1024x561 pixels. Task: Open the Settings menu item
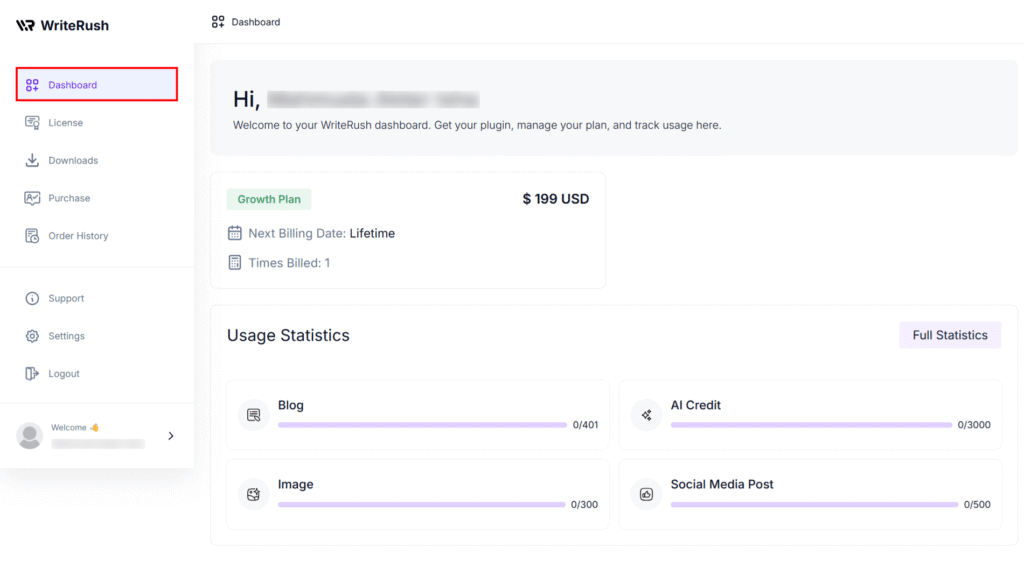tap(97, 336)
